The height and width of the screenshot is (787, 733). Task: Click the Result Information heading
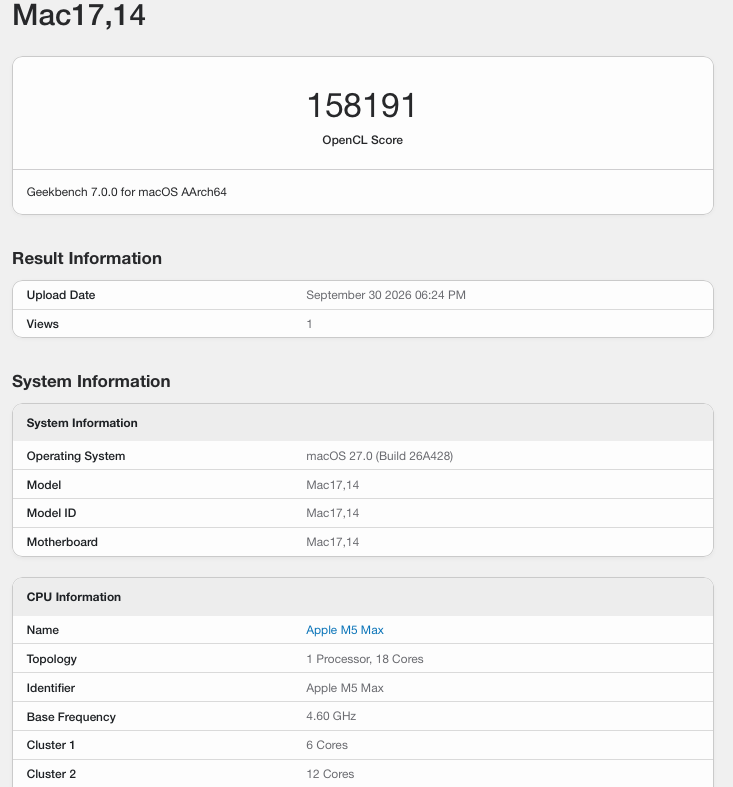click(87, 258)
